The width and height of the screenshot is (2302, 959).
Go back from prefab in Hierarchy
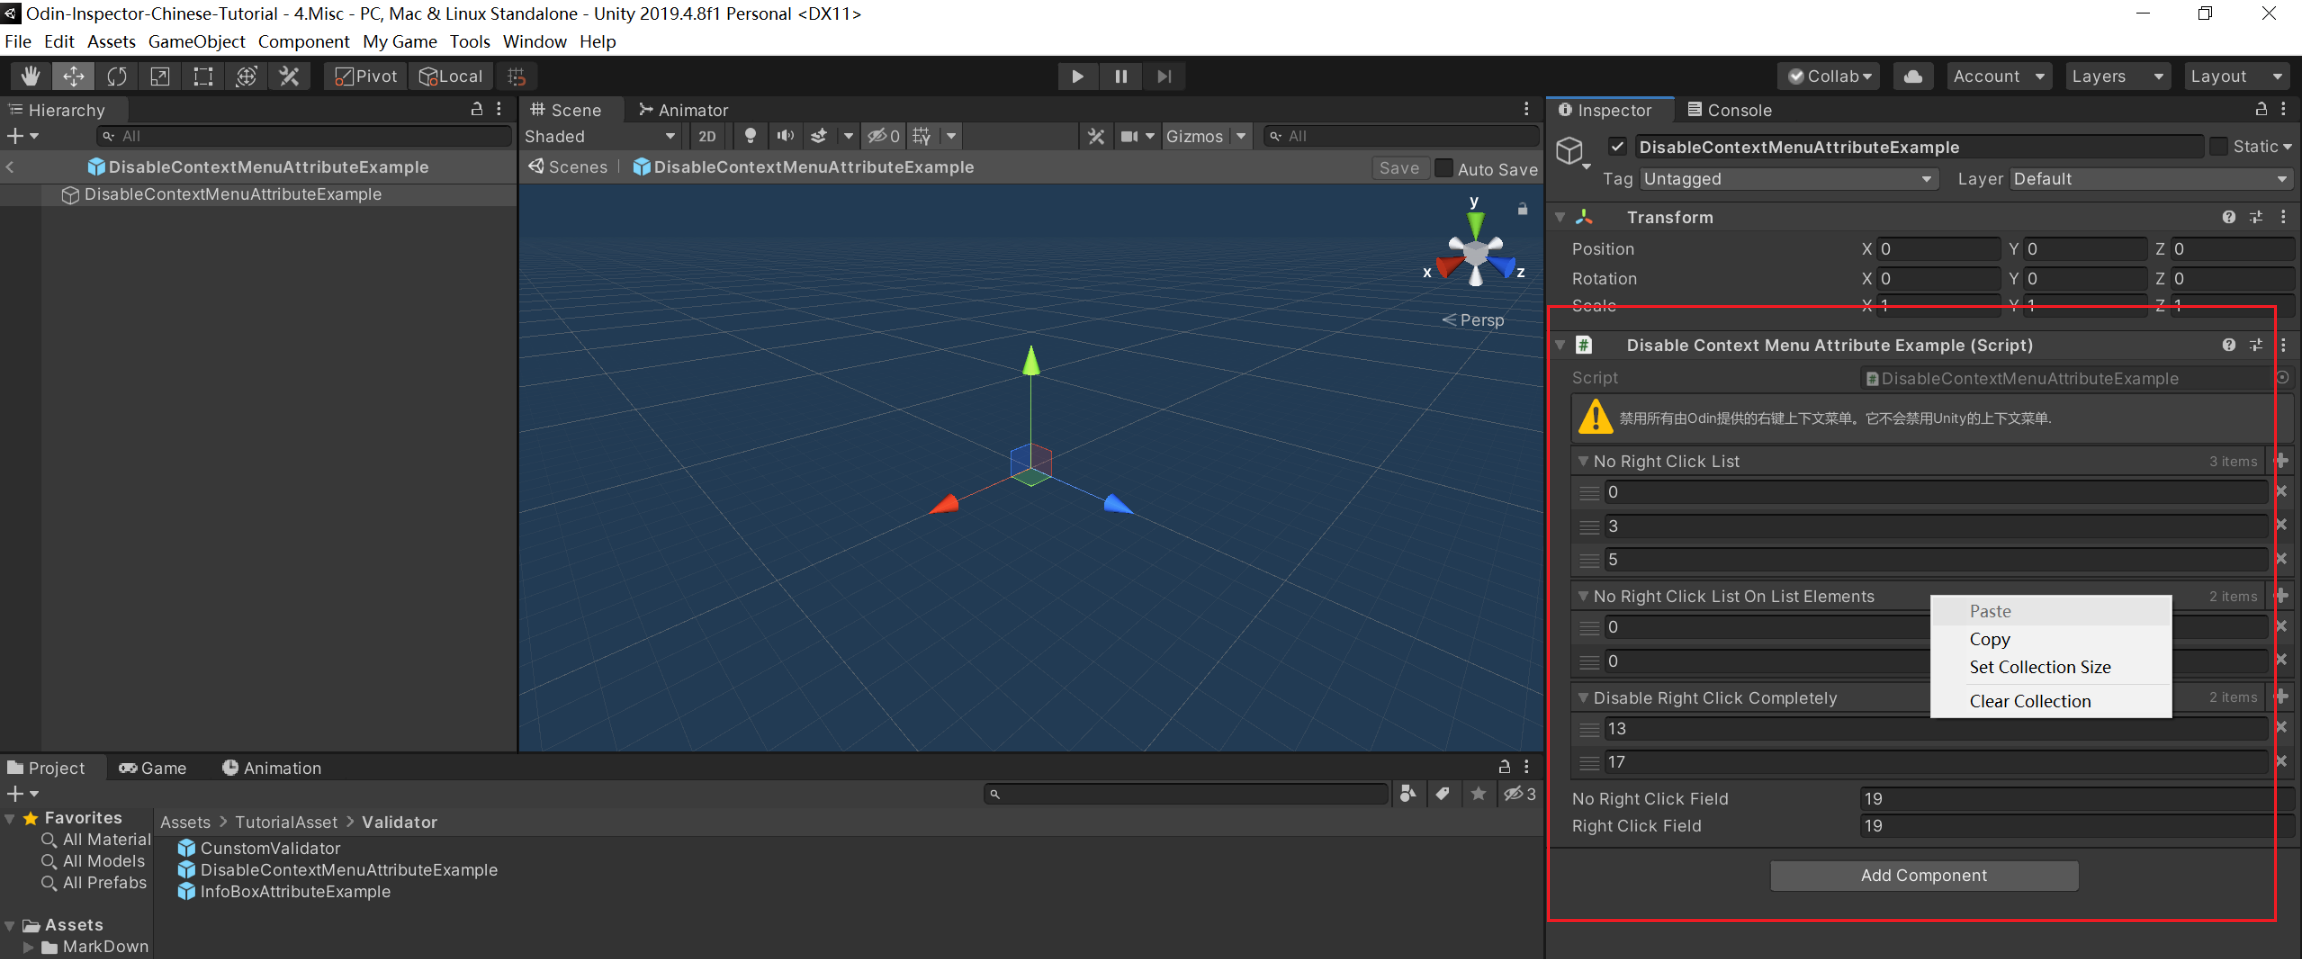[x=10, y=167]
